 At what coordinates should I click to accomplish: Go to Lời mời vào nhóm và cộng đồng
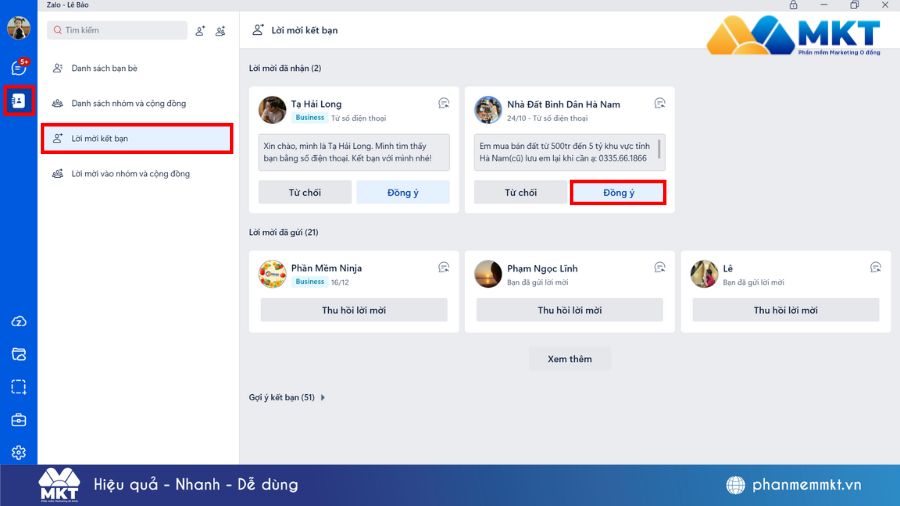pos(130,174)
